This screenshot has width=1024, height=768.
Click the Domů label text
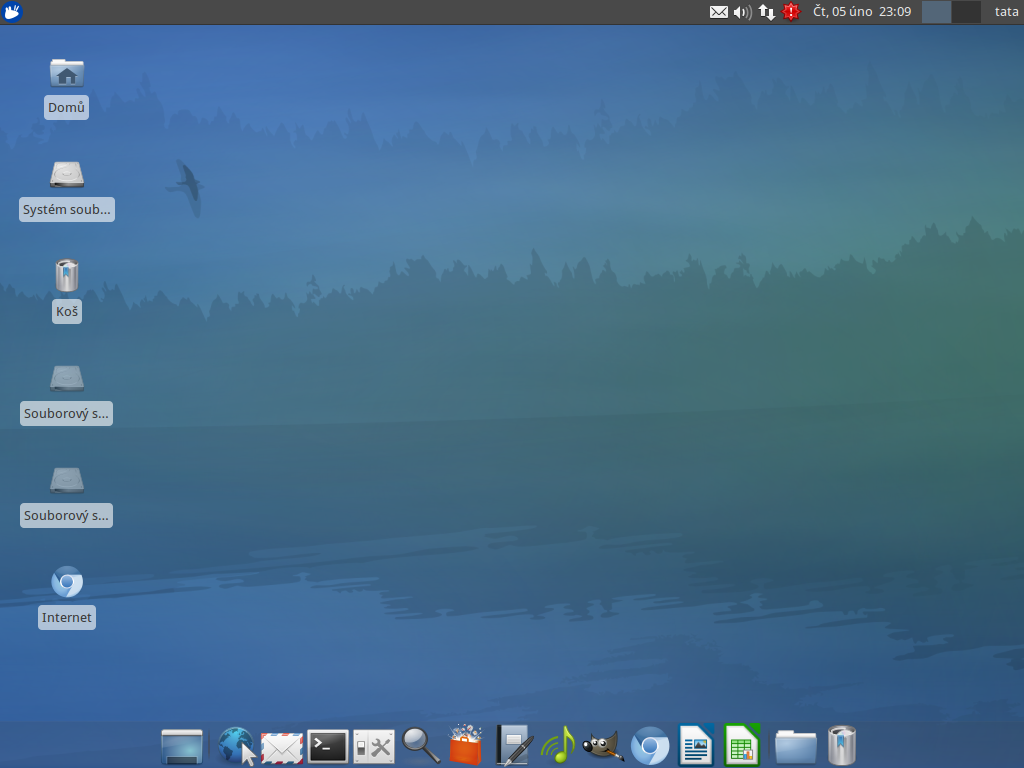67,108
